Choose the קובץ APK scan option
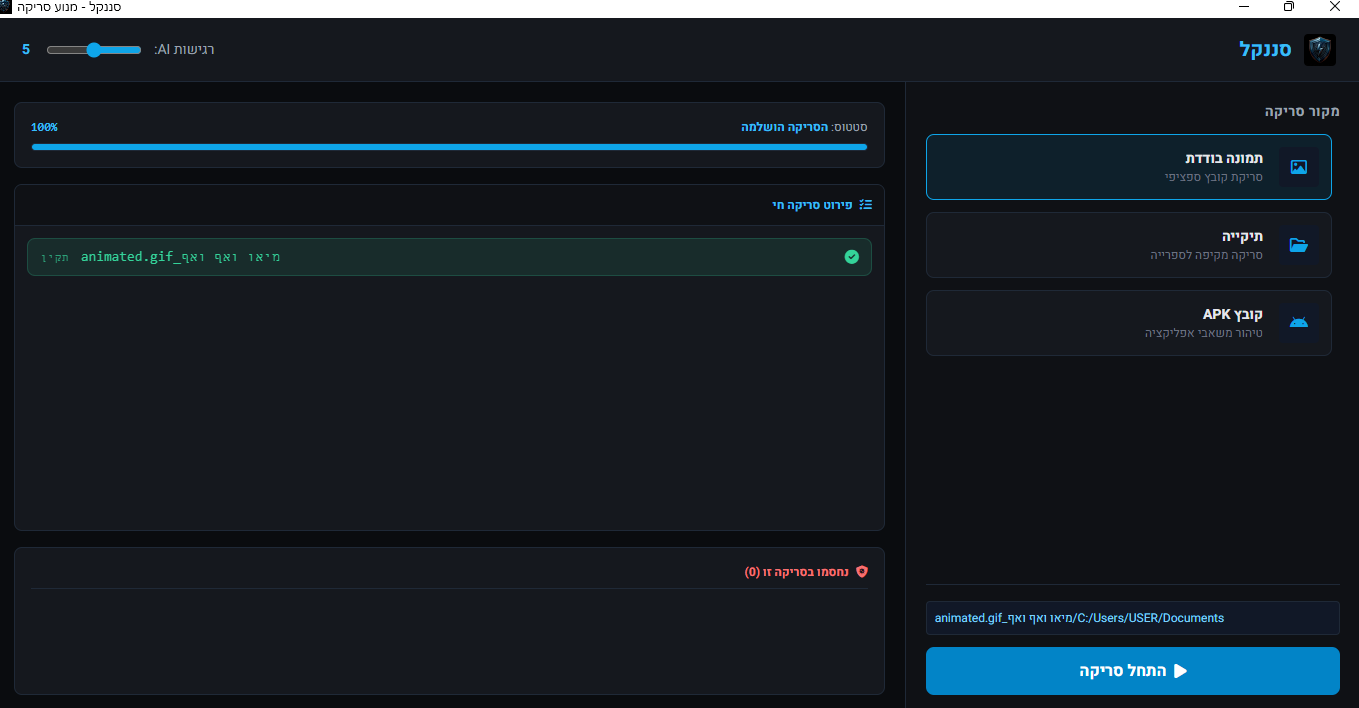 click(x=1128, y=323)
